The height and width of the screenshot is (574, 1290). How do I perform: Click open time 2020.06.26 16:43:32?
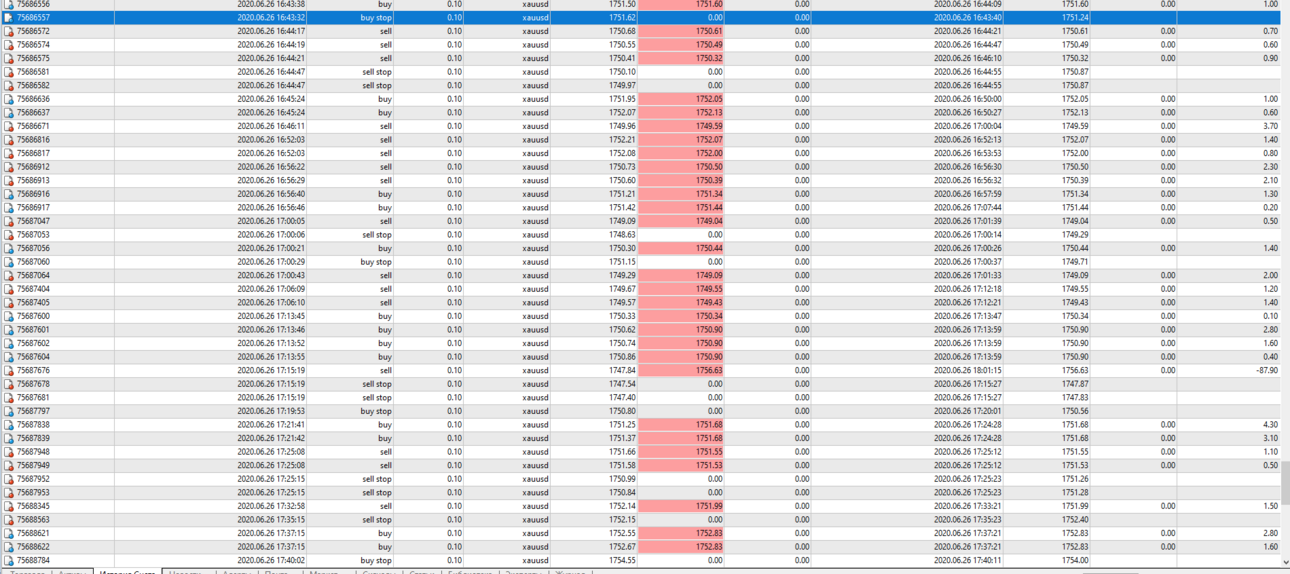pyautogui.click(x=271, y=18)
